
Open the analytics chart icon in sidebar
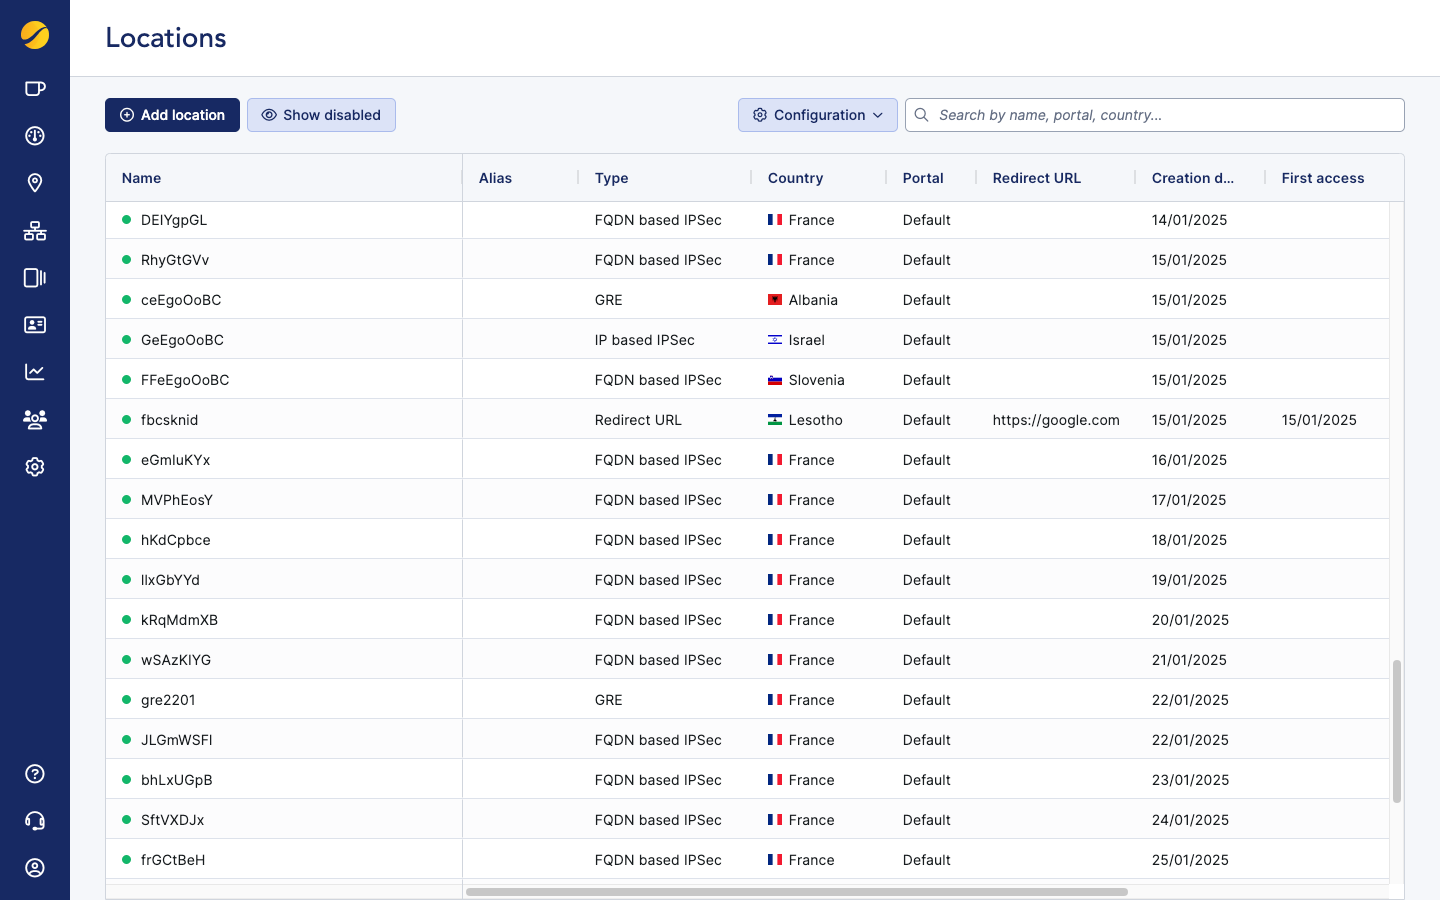[x=35, y=372]
